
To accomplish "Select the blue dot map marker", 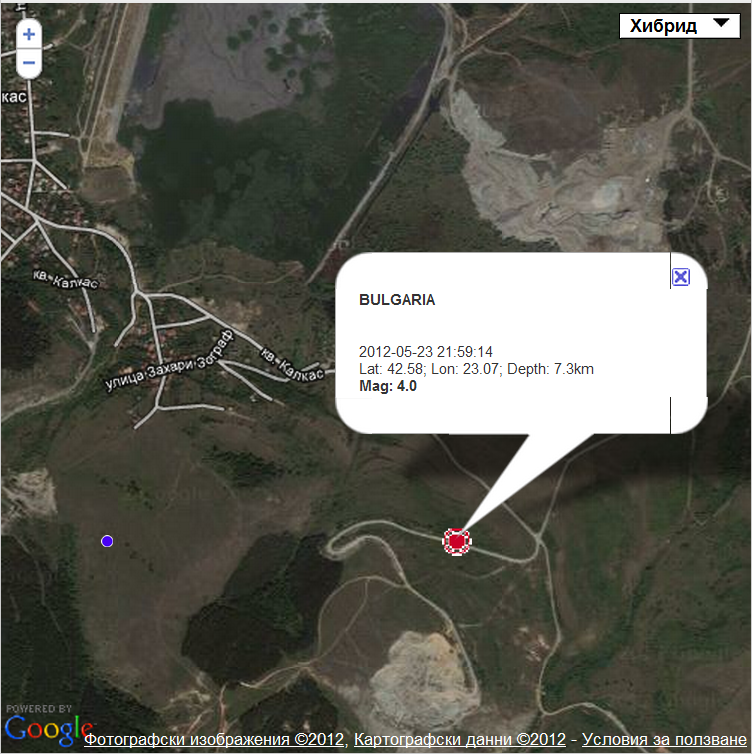I will pos(107,541).
